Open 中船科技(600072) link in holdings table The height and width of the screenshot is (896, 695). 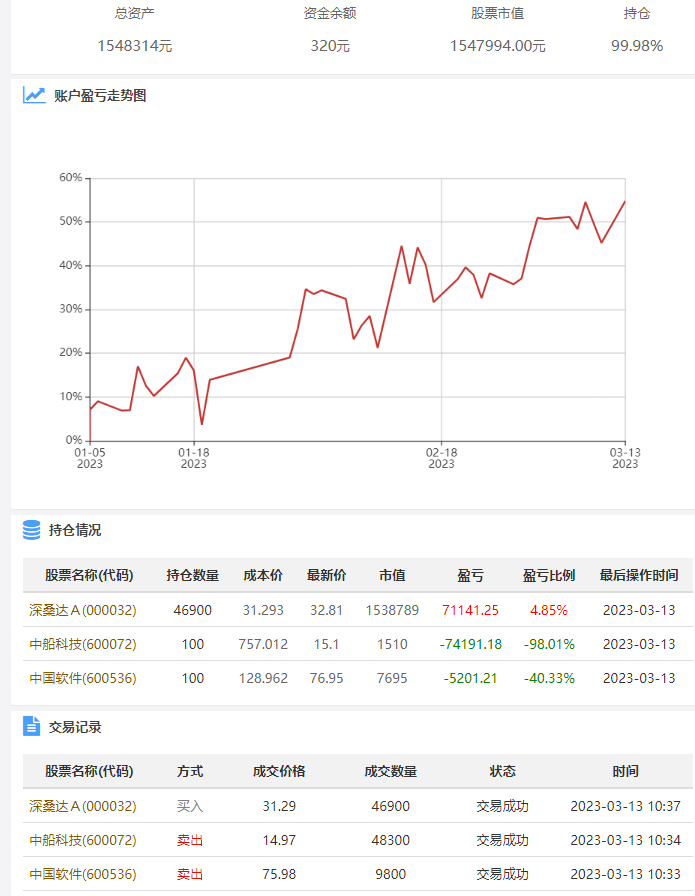[x=83, y=644]
